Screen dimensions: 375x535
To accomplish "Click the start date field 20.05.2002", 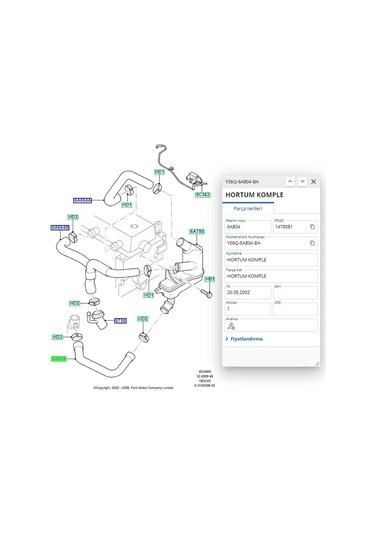I will tap(248, 292).
